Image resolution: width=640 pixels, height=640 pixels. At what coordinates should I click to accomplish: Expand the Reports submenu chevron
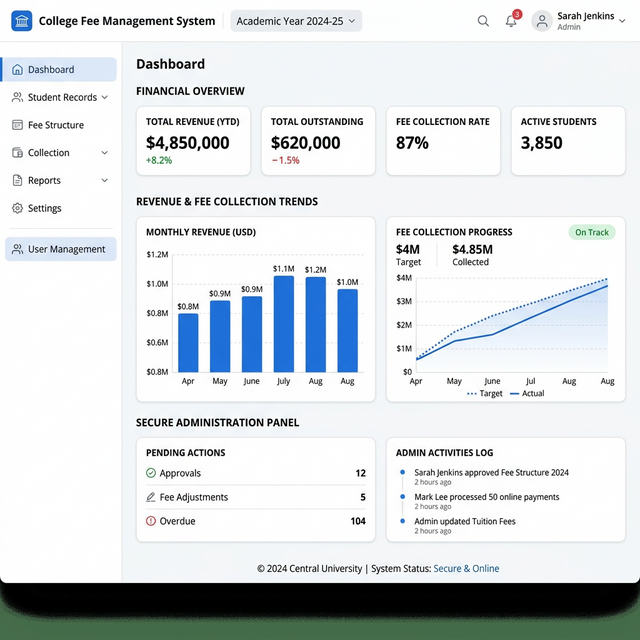pyautogui.click(x=104, y=181)
